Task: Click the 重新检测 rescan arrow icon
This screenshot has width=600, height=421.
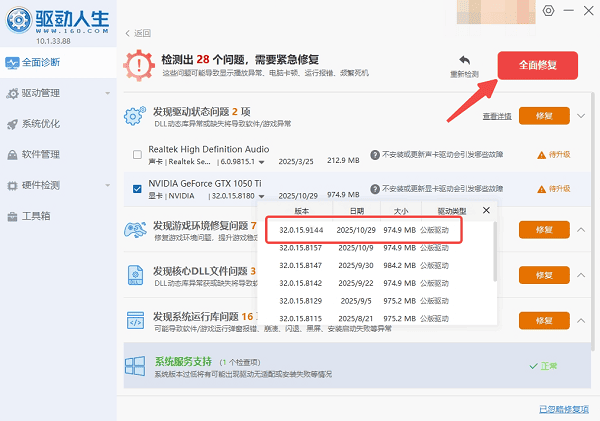Action: coord(465,60)
